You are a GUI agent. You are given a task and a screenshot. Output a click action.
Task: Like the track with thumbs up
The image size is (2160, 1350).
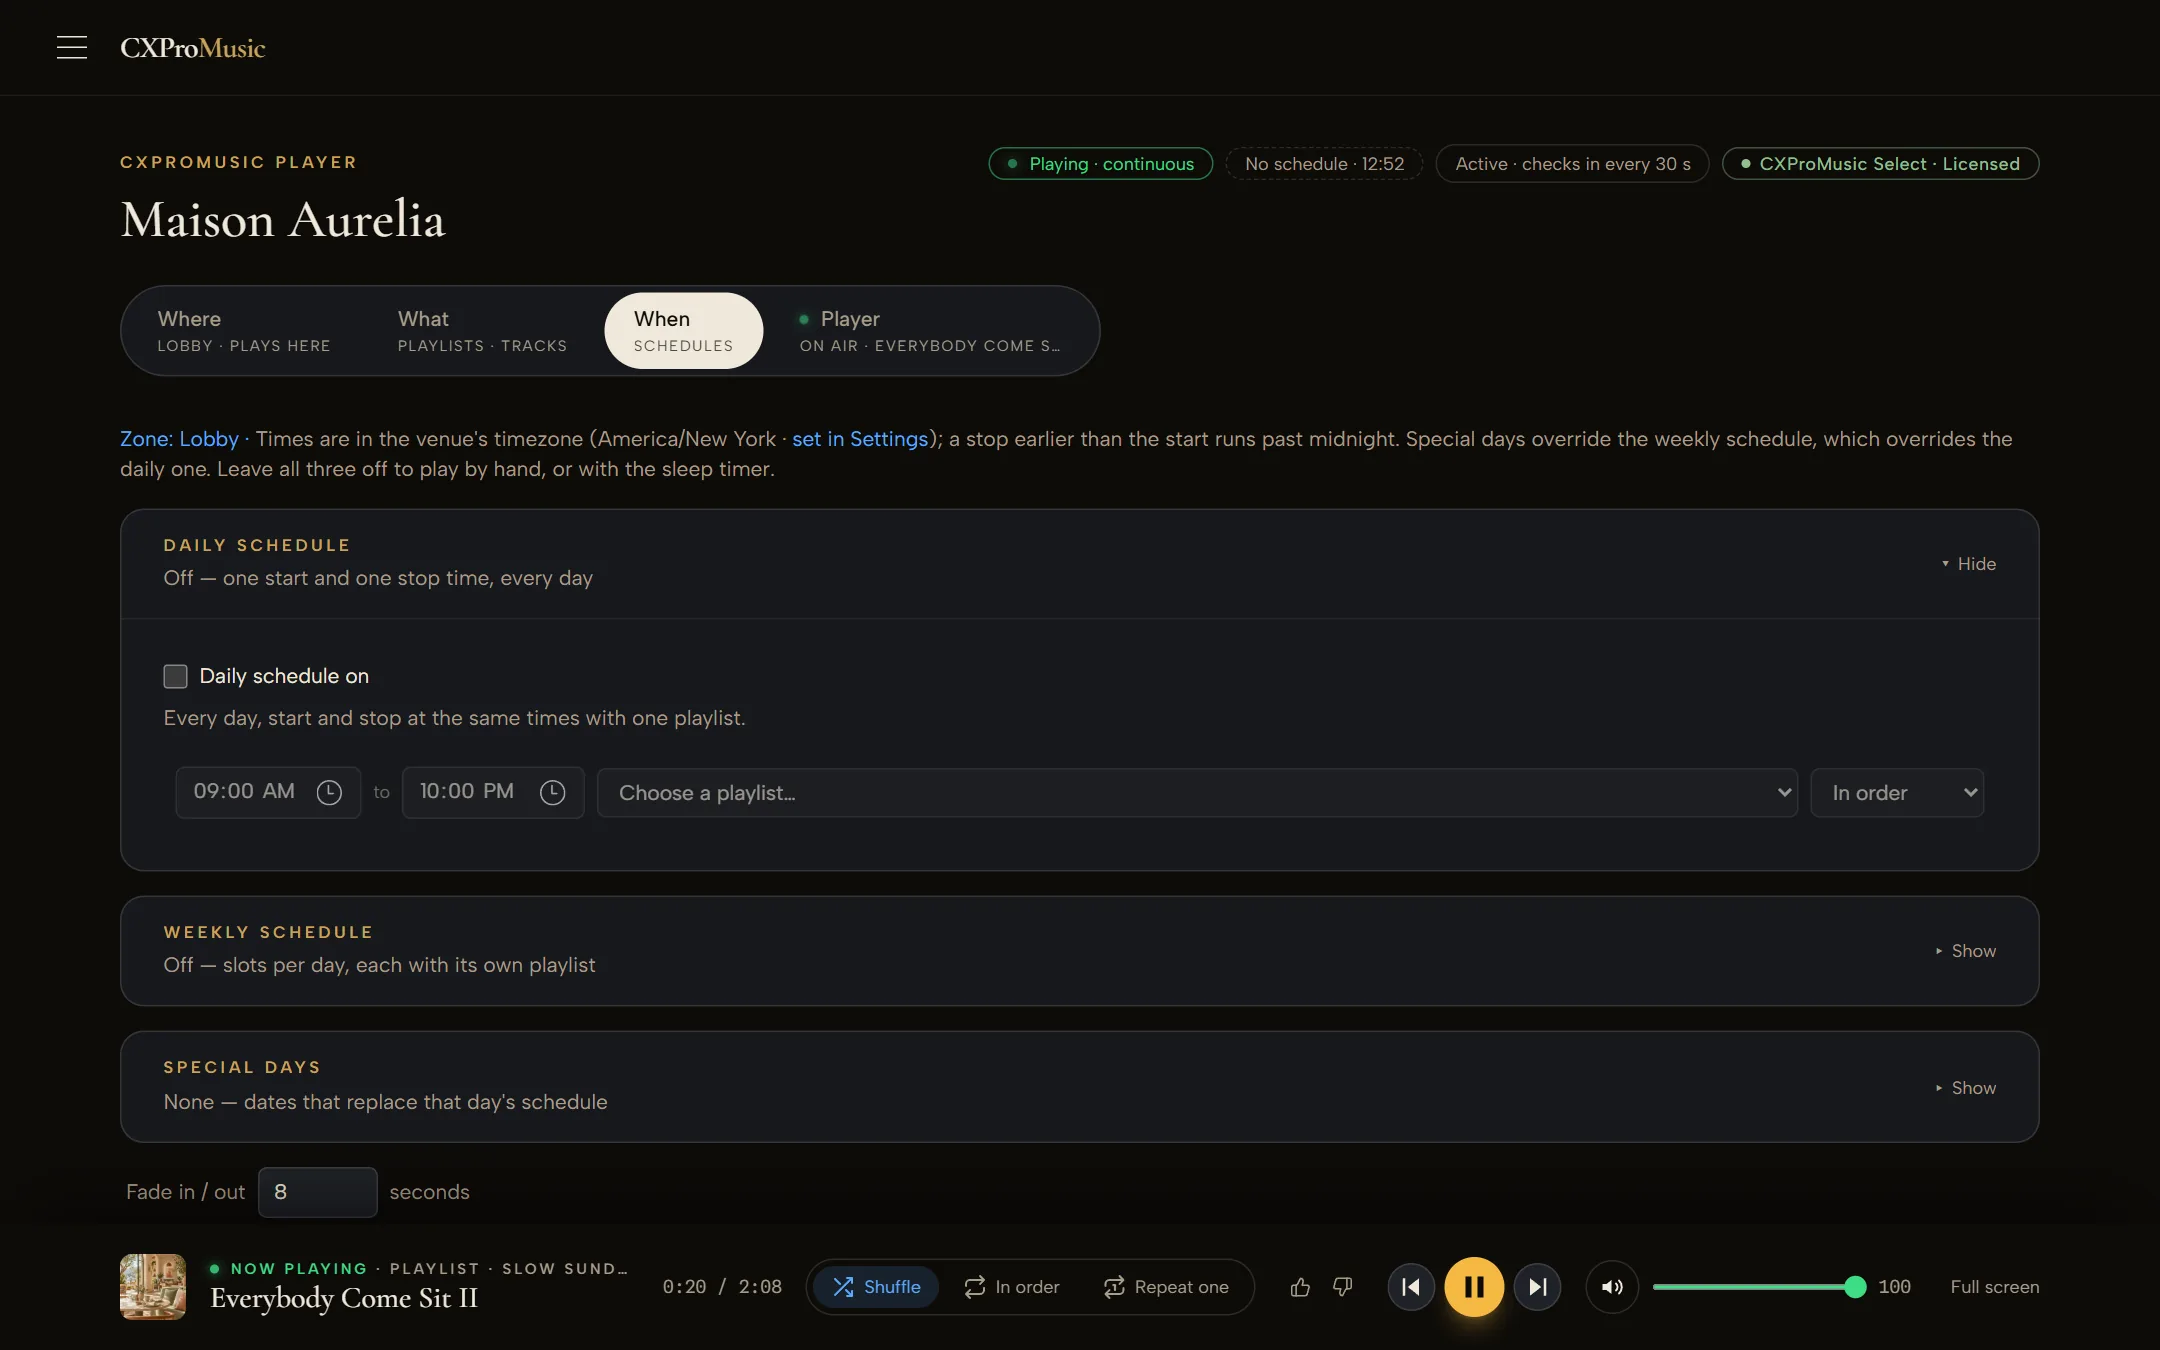[x=1299, y=1287]
